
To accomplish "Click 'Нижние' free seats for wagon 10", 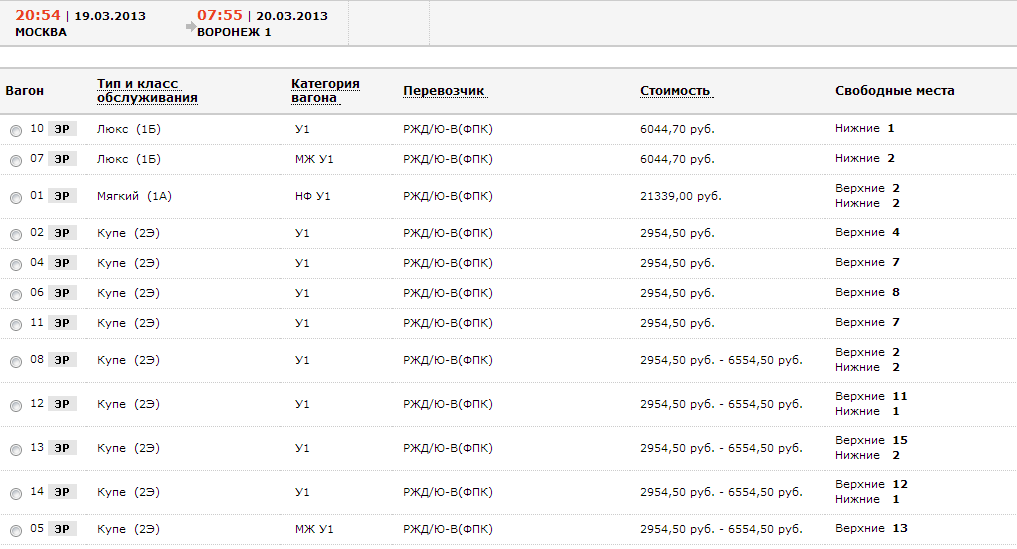I will pyautogui.click(x=857, y=129).
